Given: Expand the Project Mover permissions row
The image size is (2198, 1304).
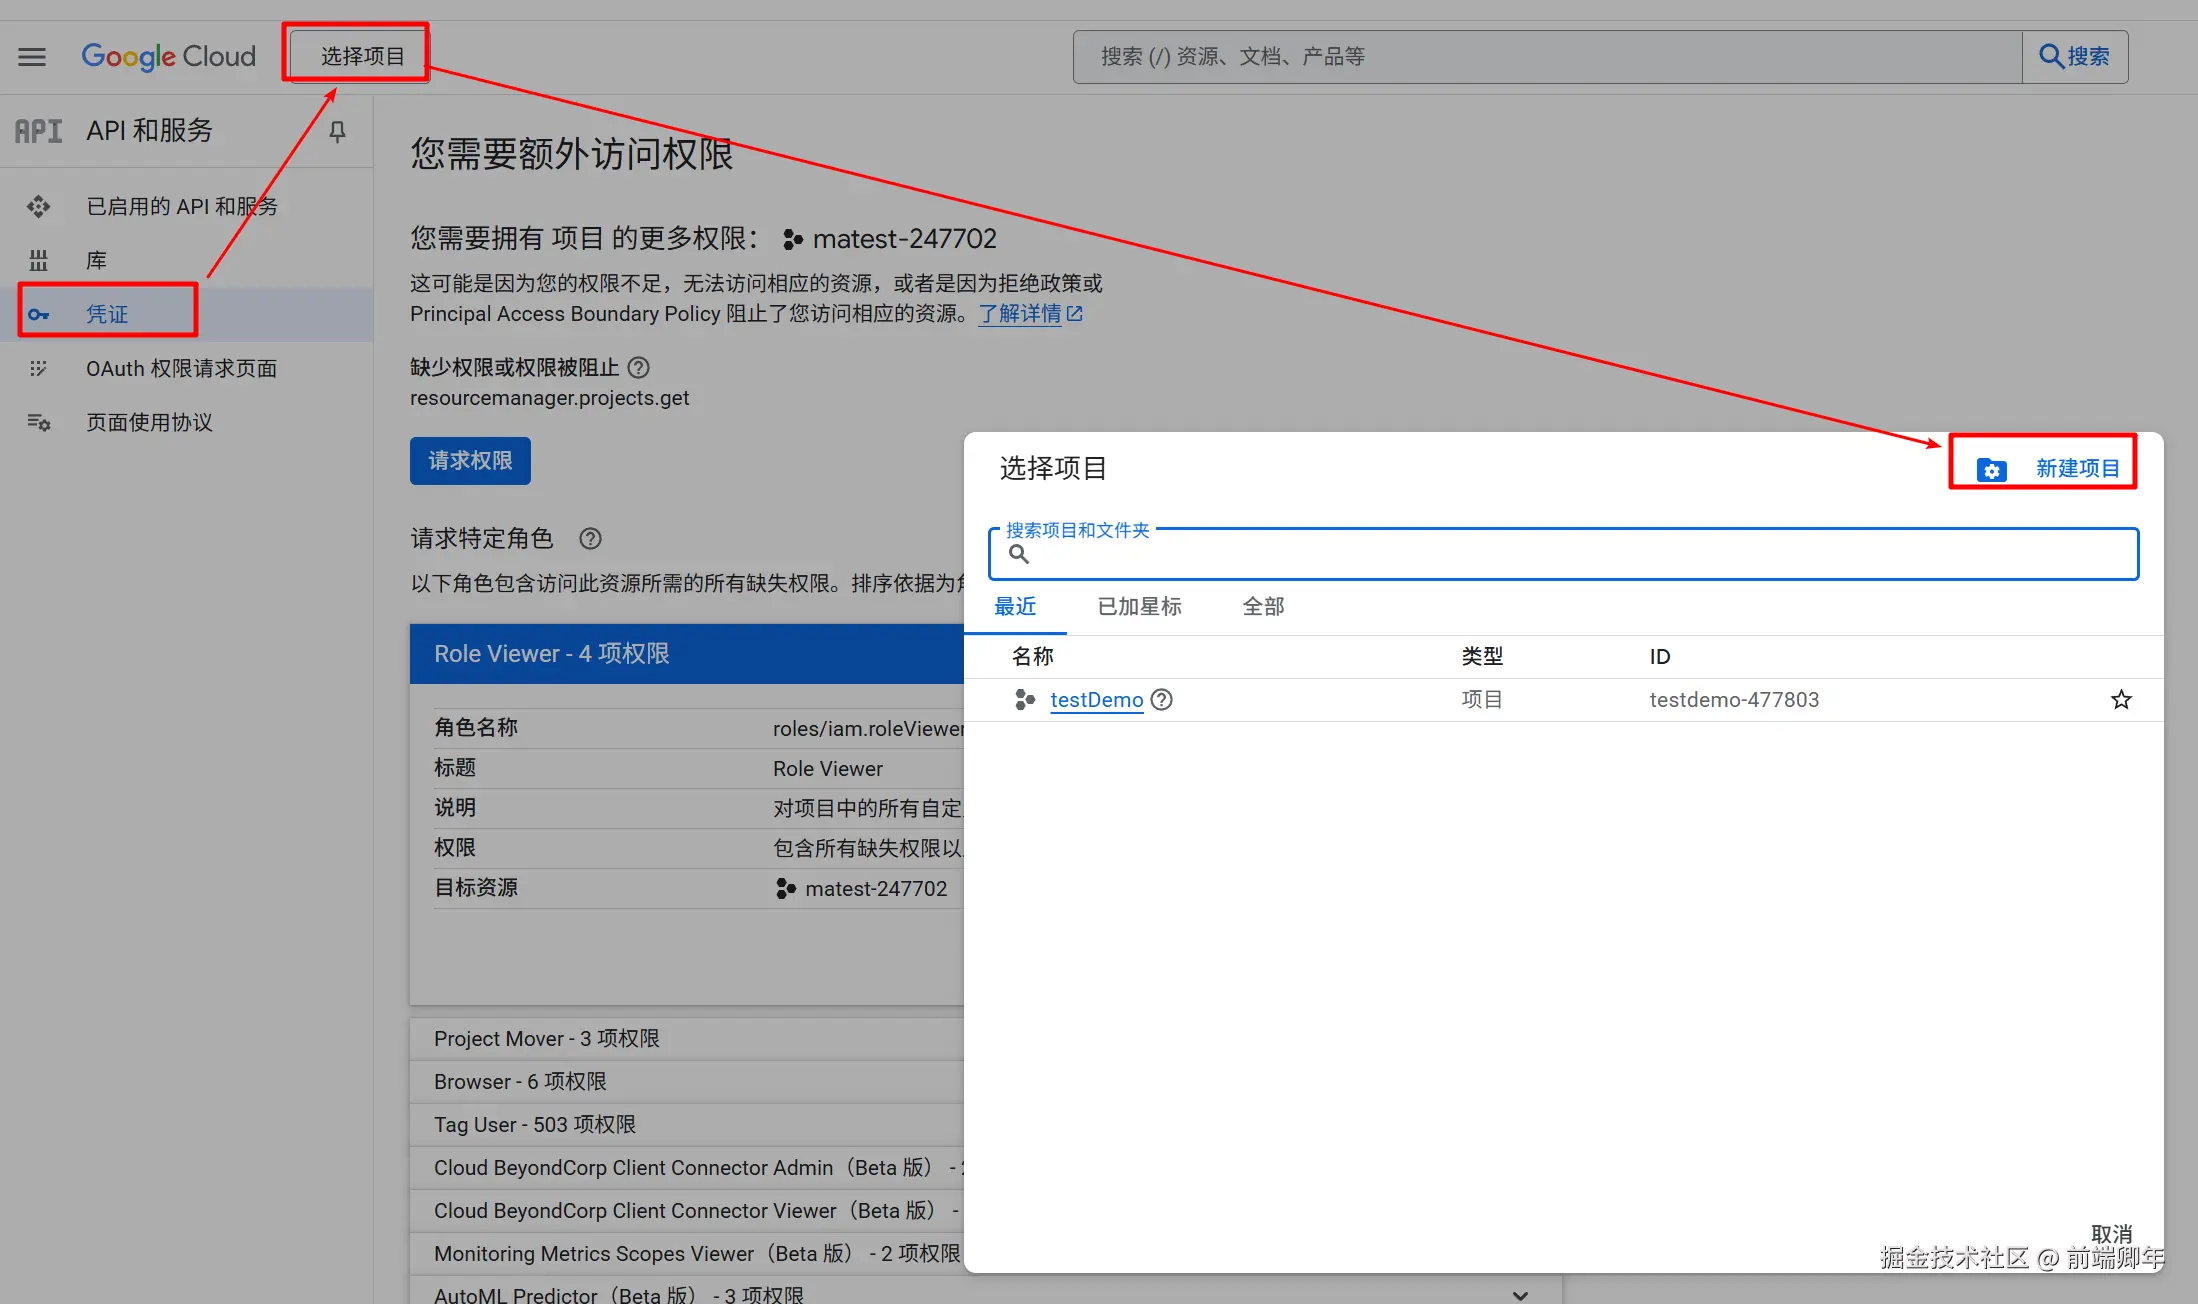Looking at the screenshot, I should [x=546, y=1038].
